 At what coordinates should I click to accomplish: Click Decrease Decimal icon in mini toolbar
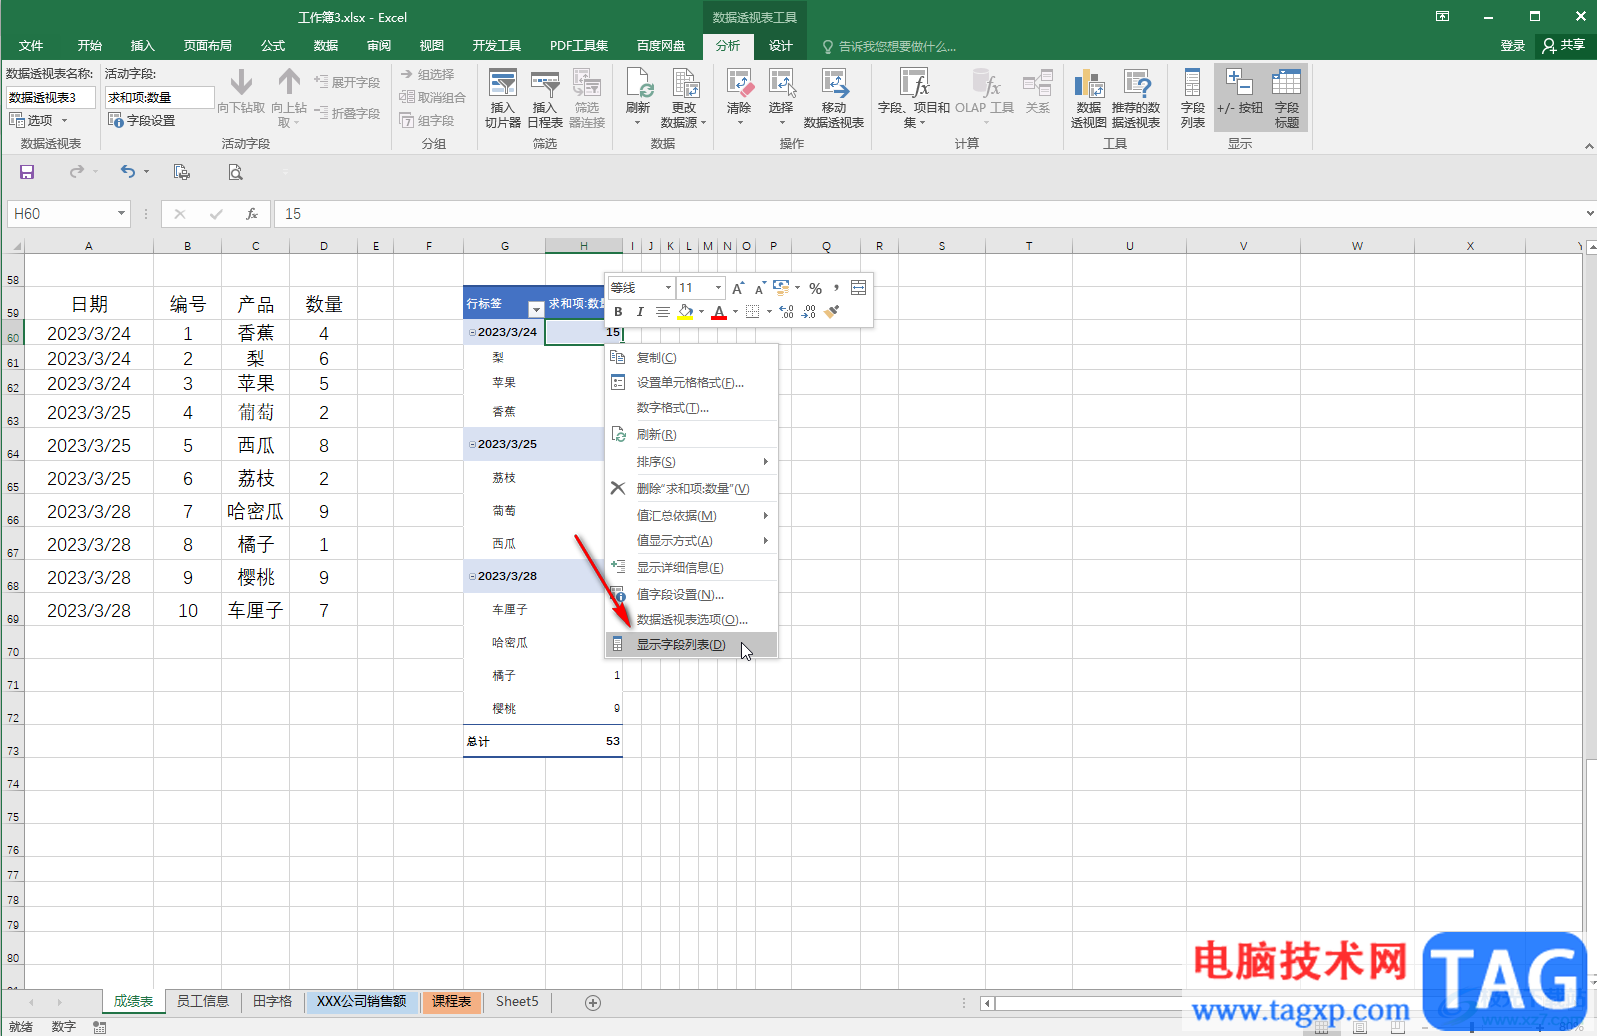tap(808, 312)
